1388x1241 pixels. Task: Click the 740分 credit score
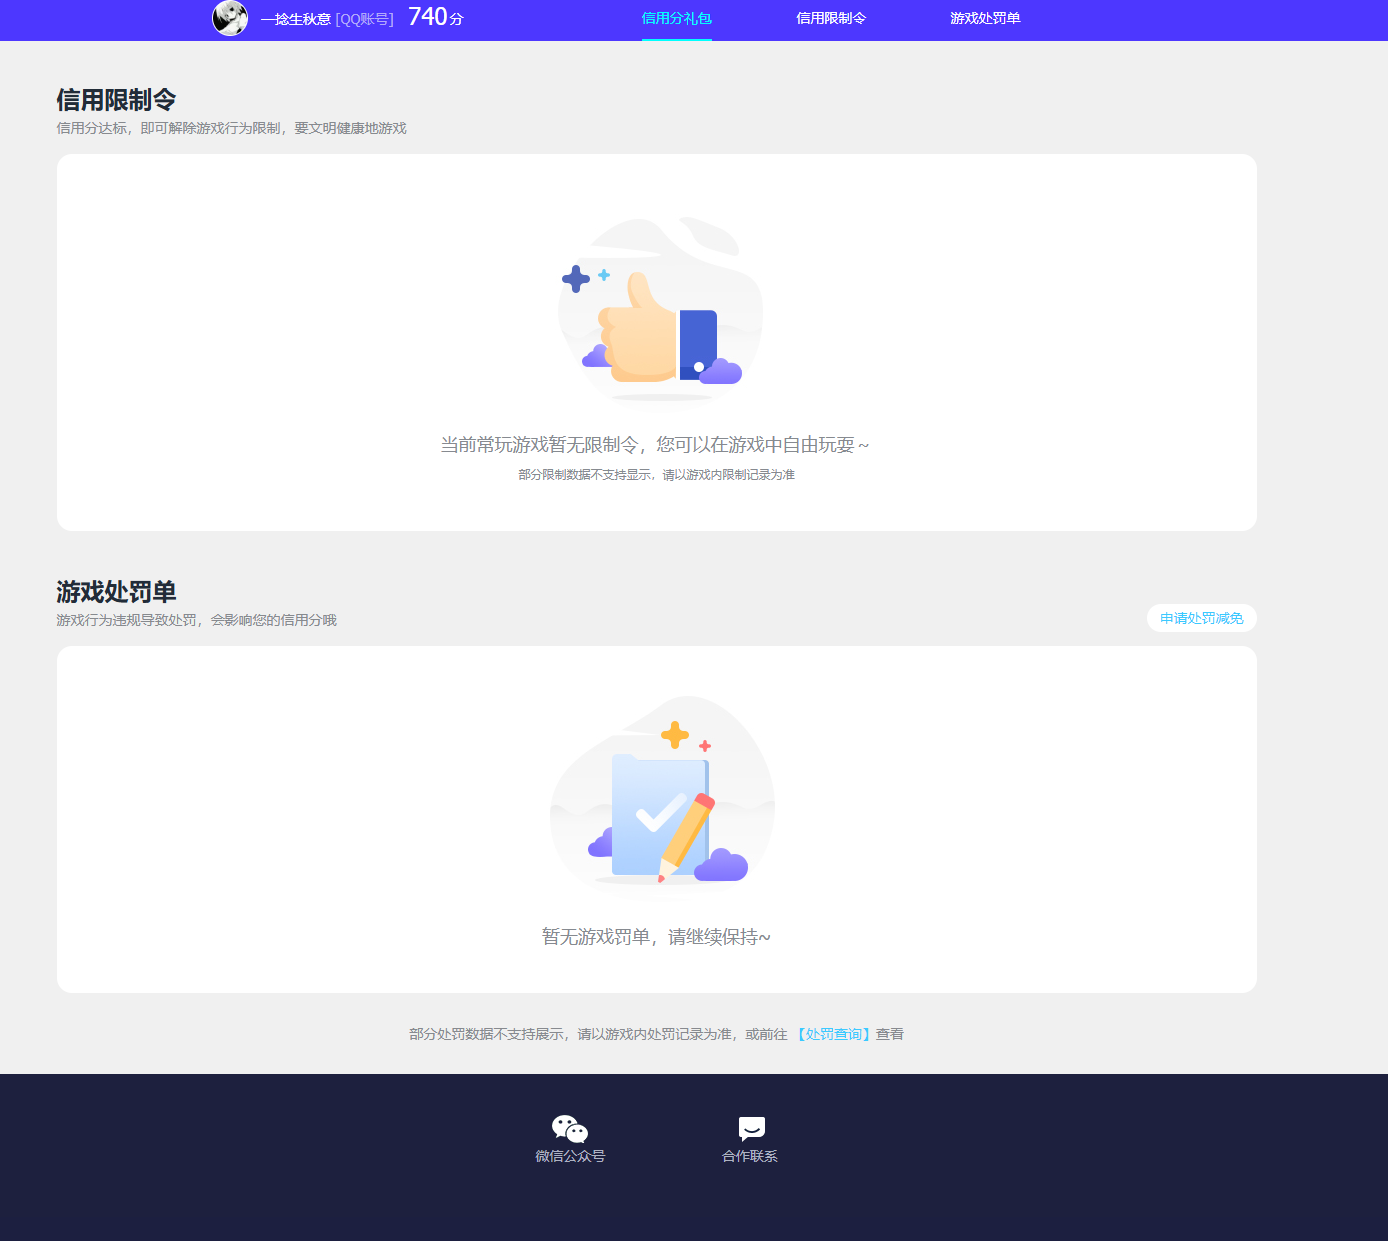tap(436, 17)
